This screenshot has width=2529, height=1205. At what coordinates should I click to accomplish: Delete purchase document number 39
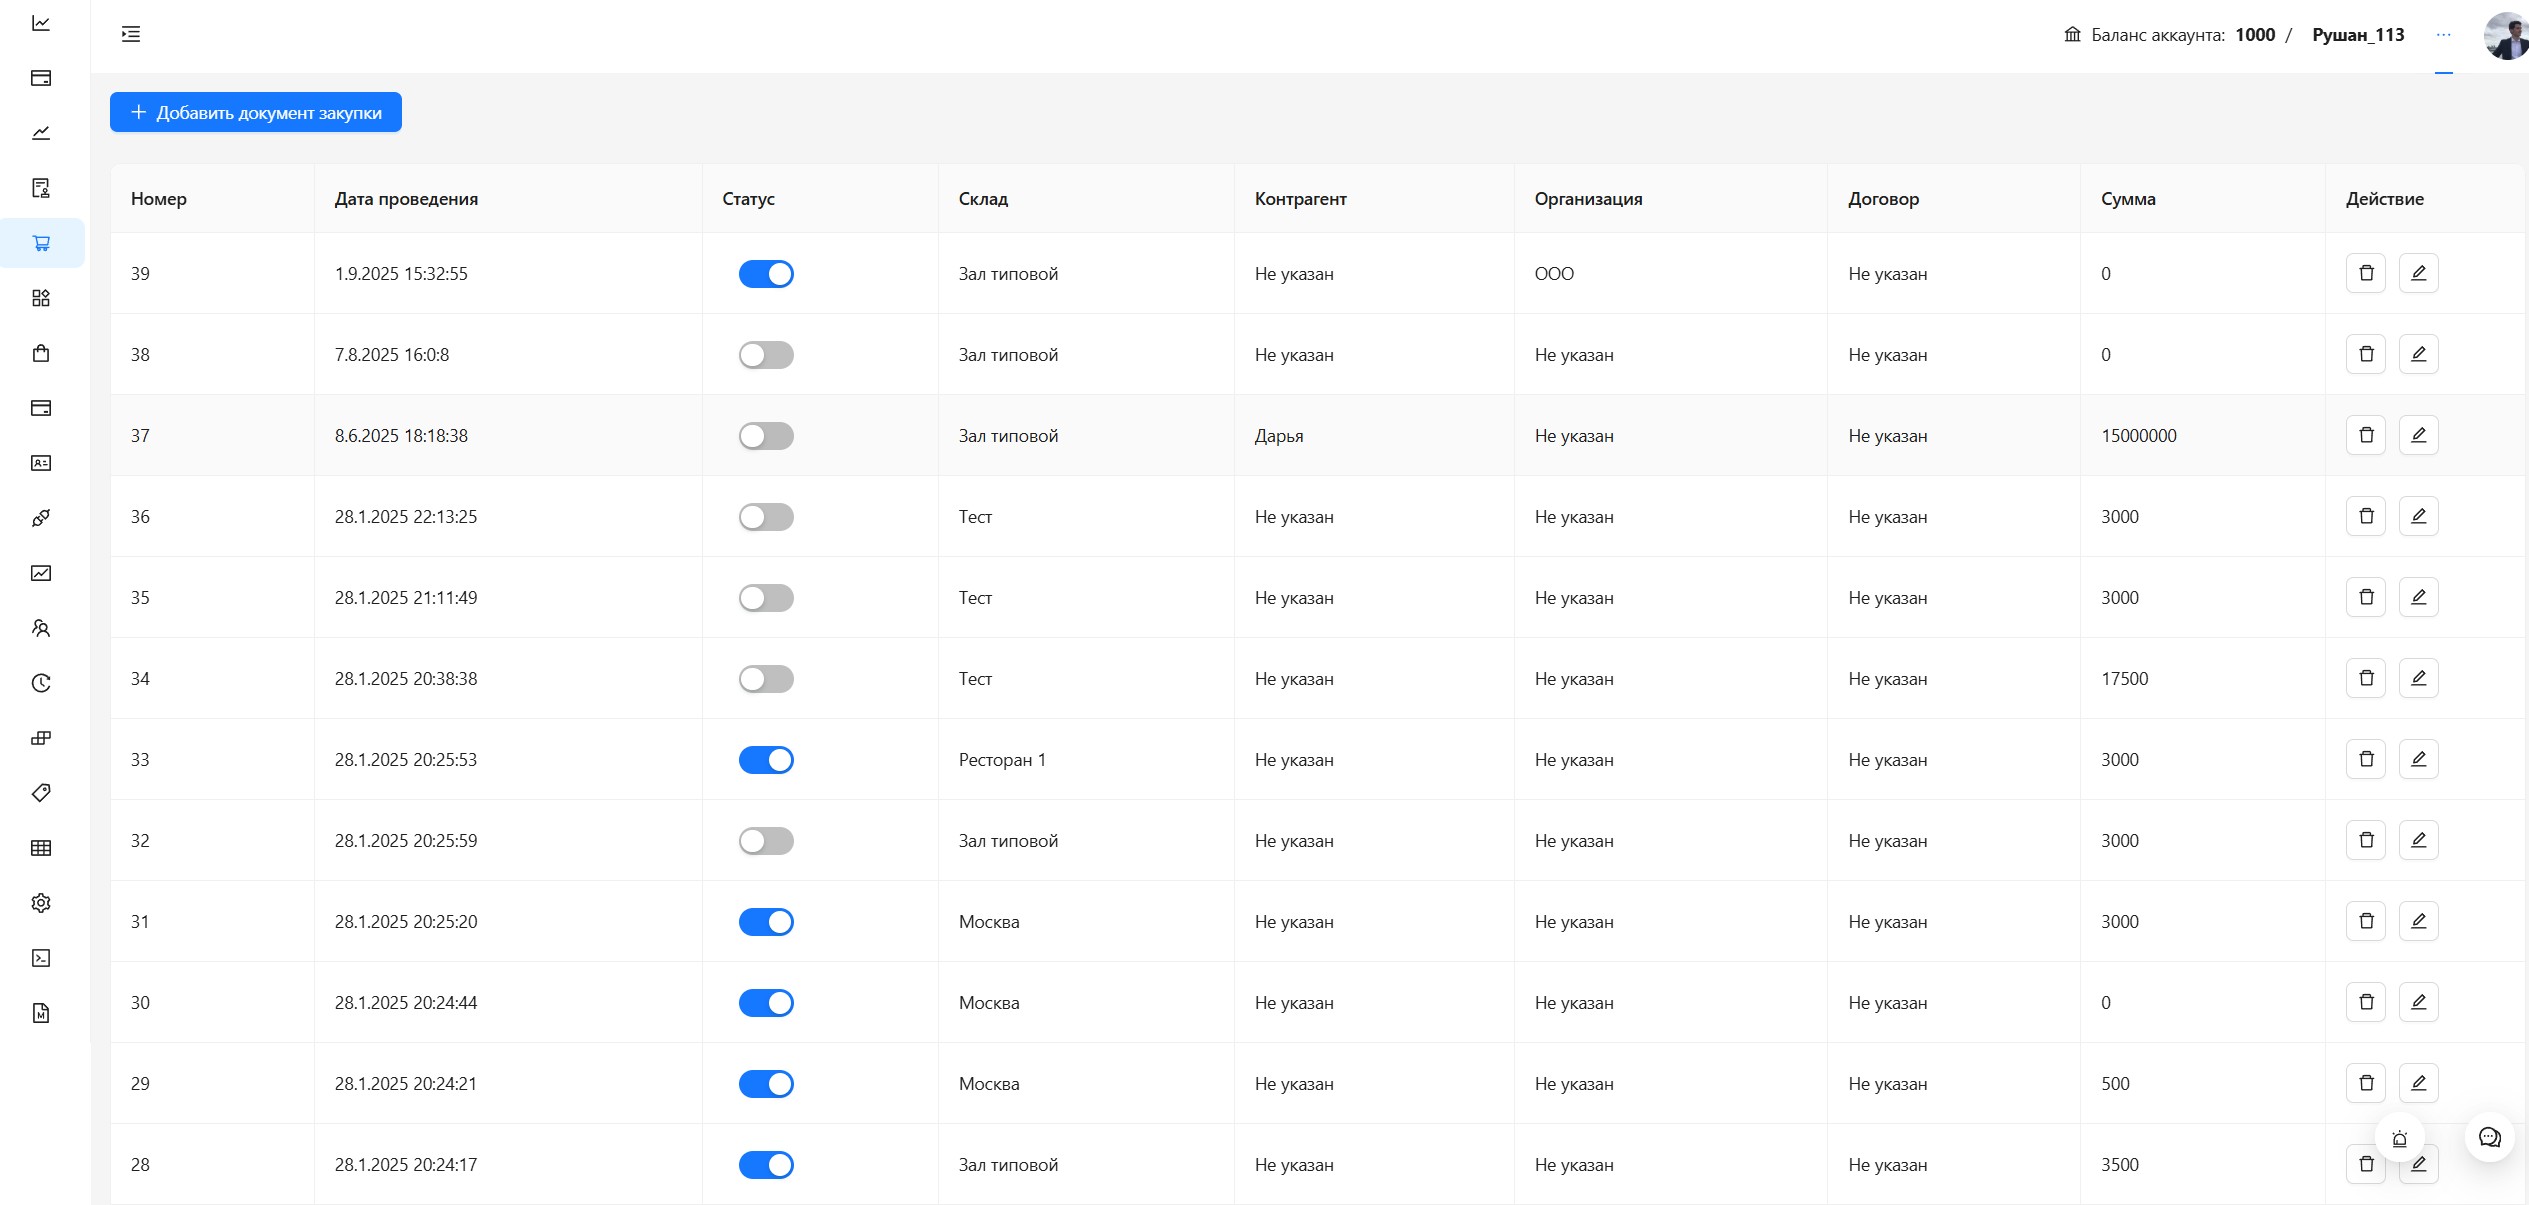pos(2365,273)
